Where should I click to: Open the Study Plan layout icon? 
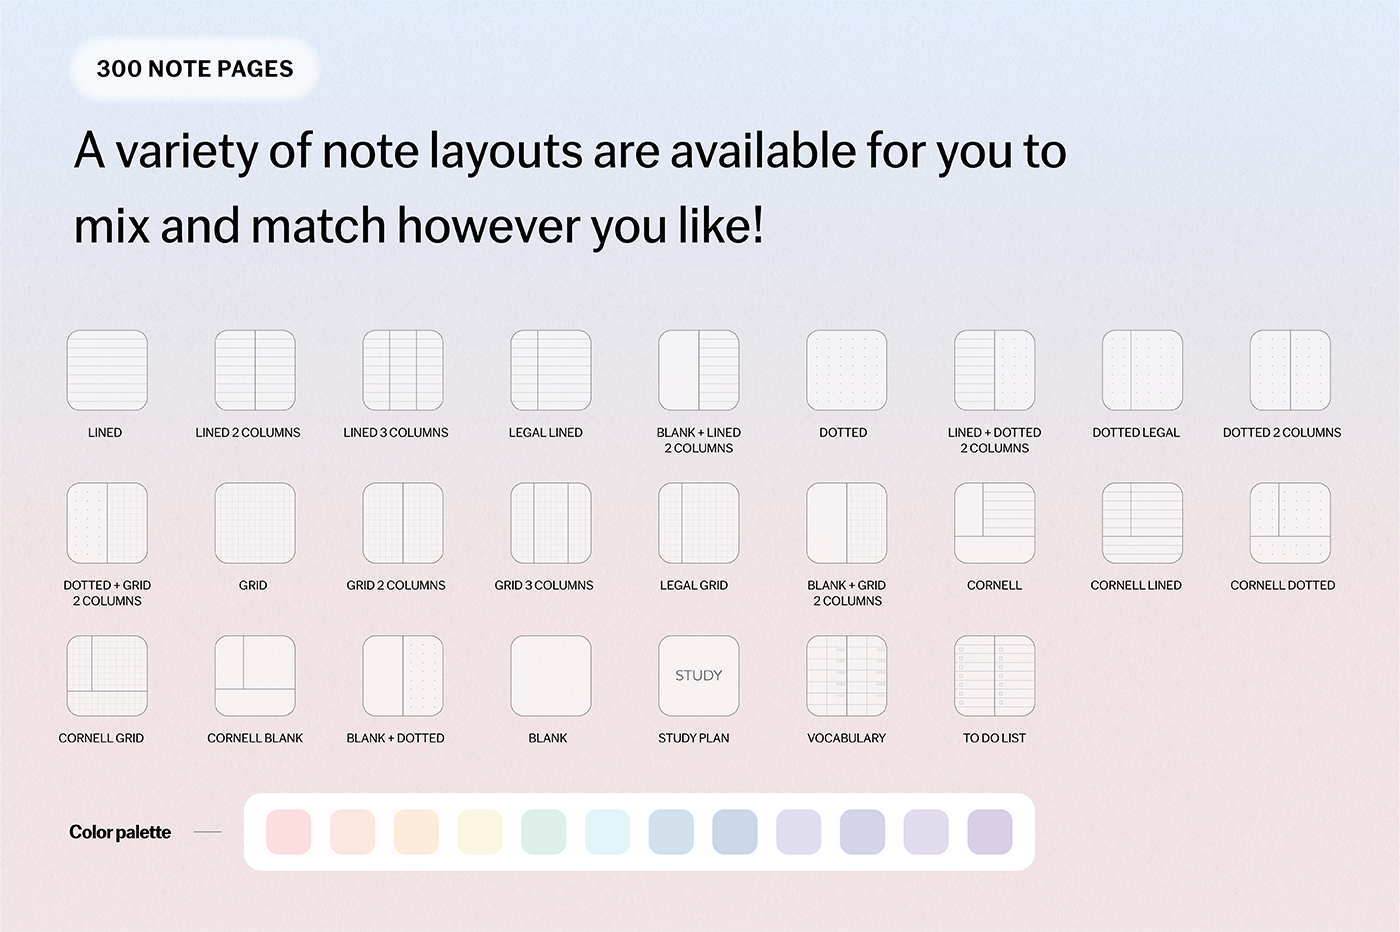pyautogui.click(x=699, y=676)
